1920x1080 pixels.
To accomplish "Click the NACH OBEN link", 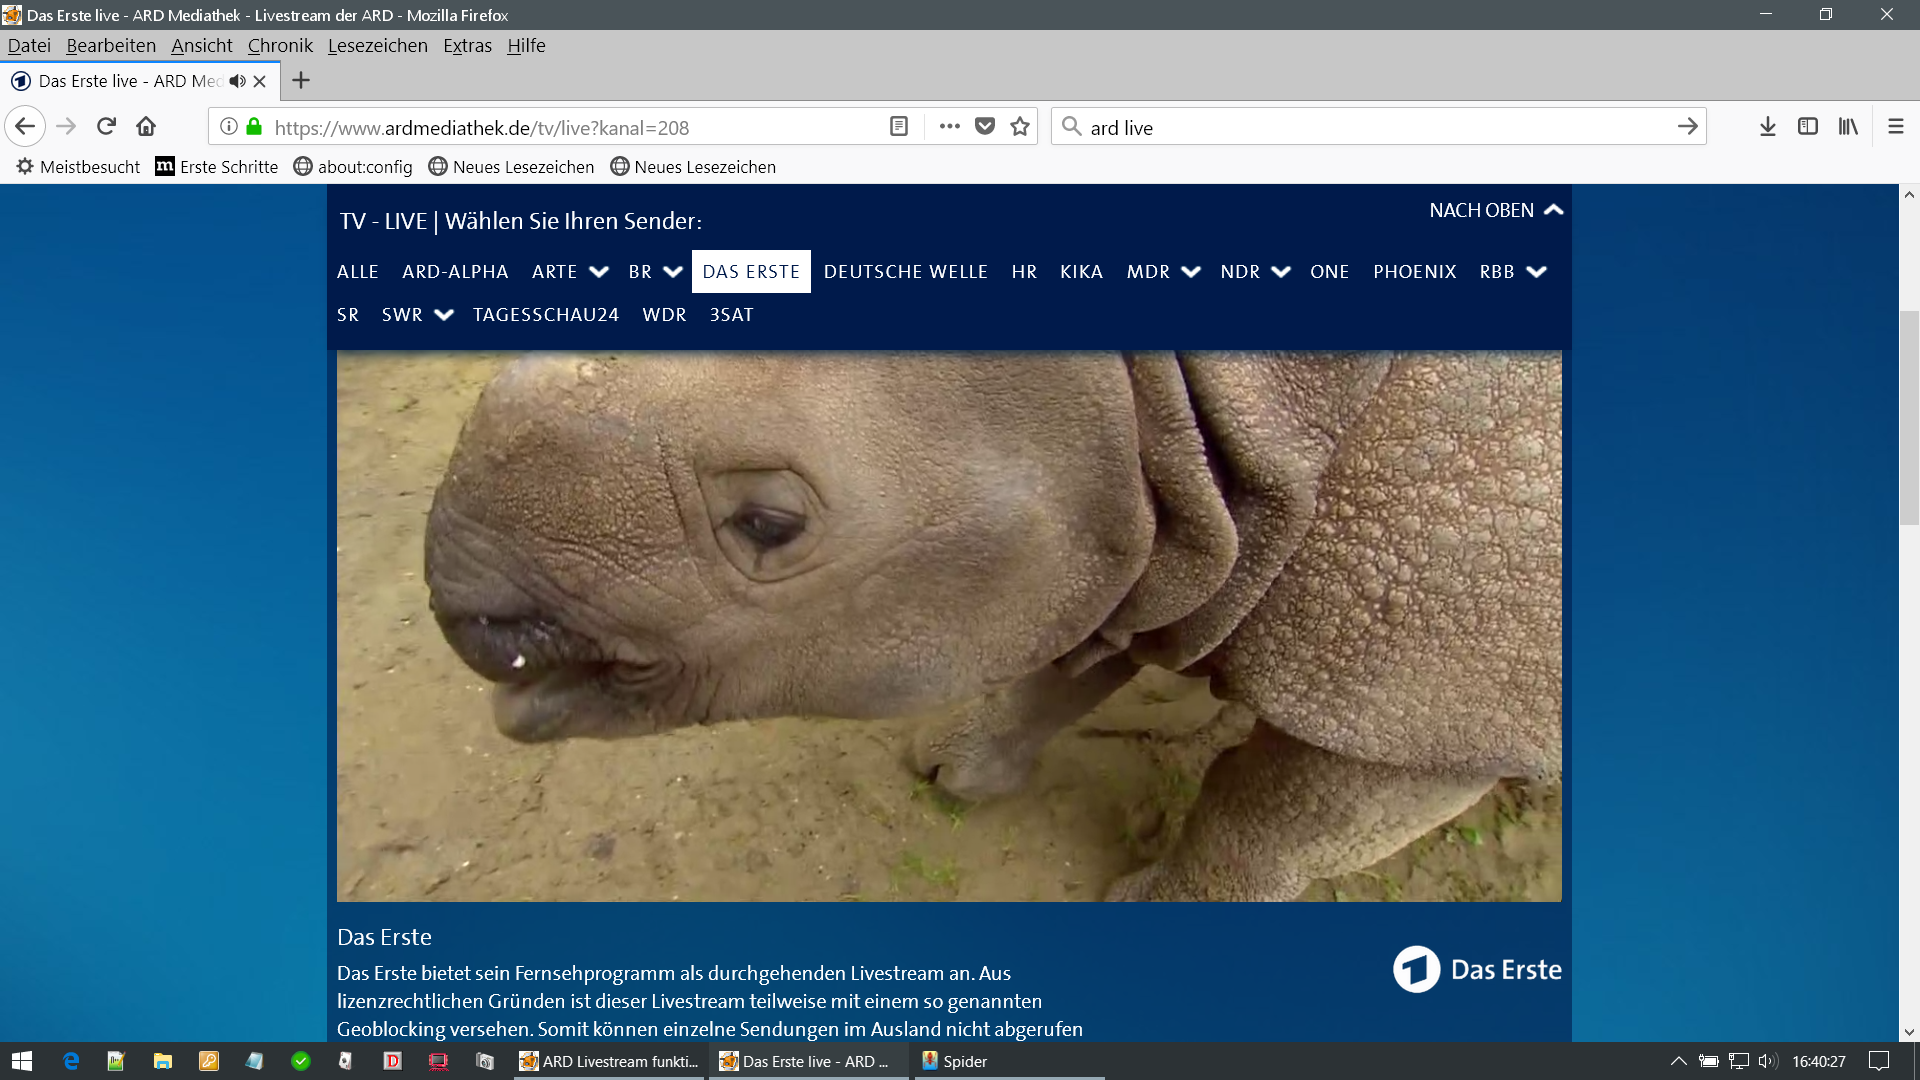I will pyautogui.click(x=1495, y=210).
